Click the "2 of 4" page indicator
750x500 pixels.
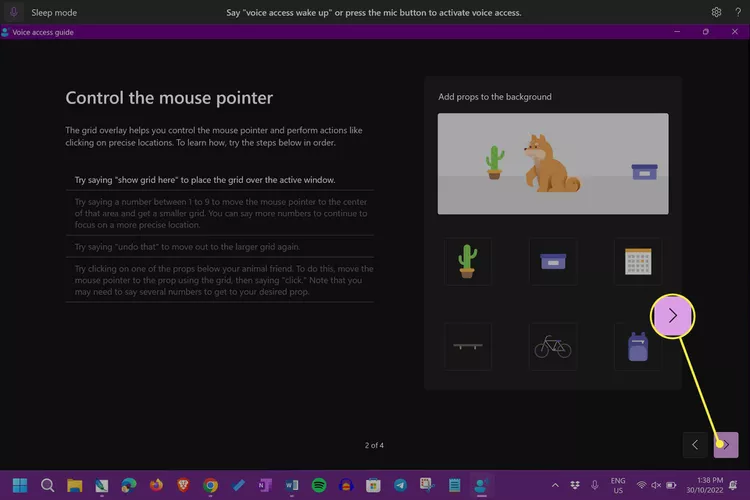click(x=374, y=445)
